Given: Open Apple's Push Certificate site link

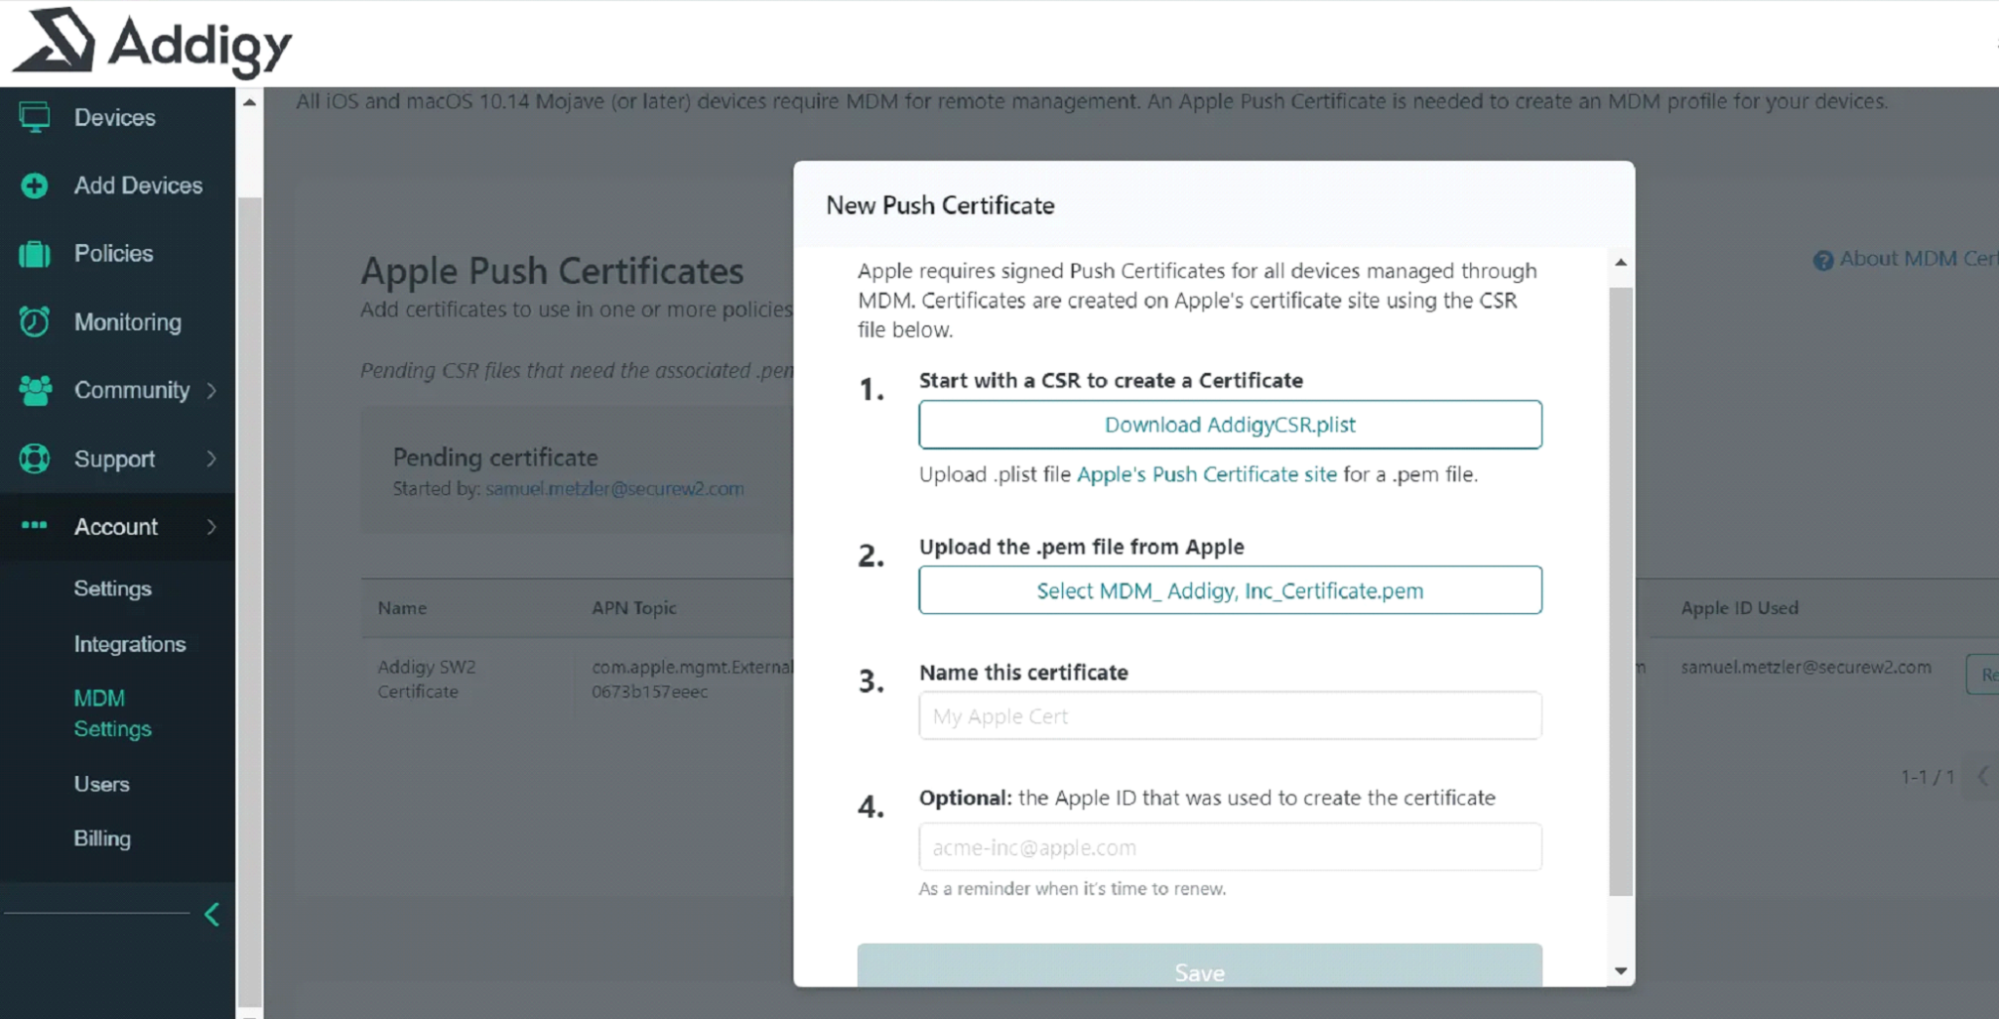Looking at the screenshot, I should click(1206, 474).
